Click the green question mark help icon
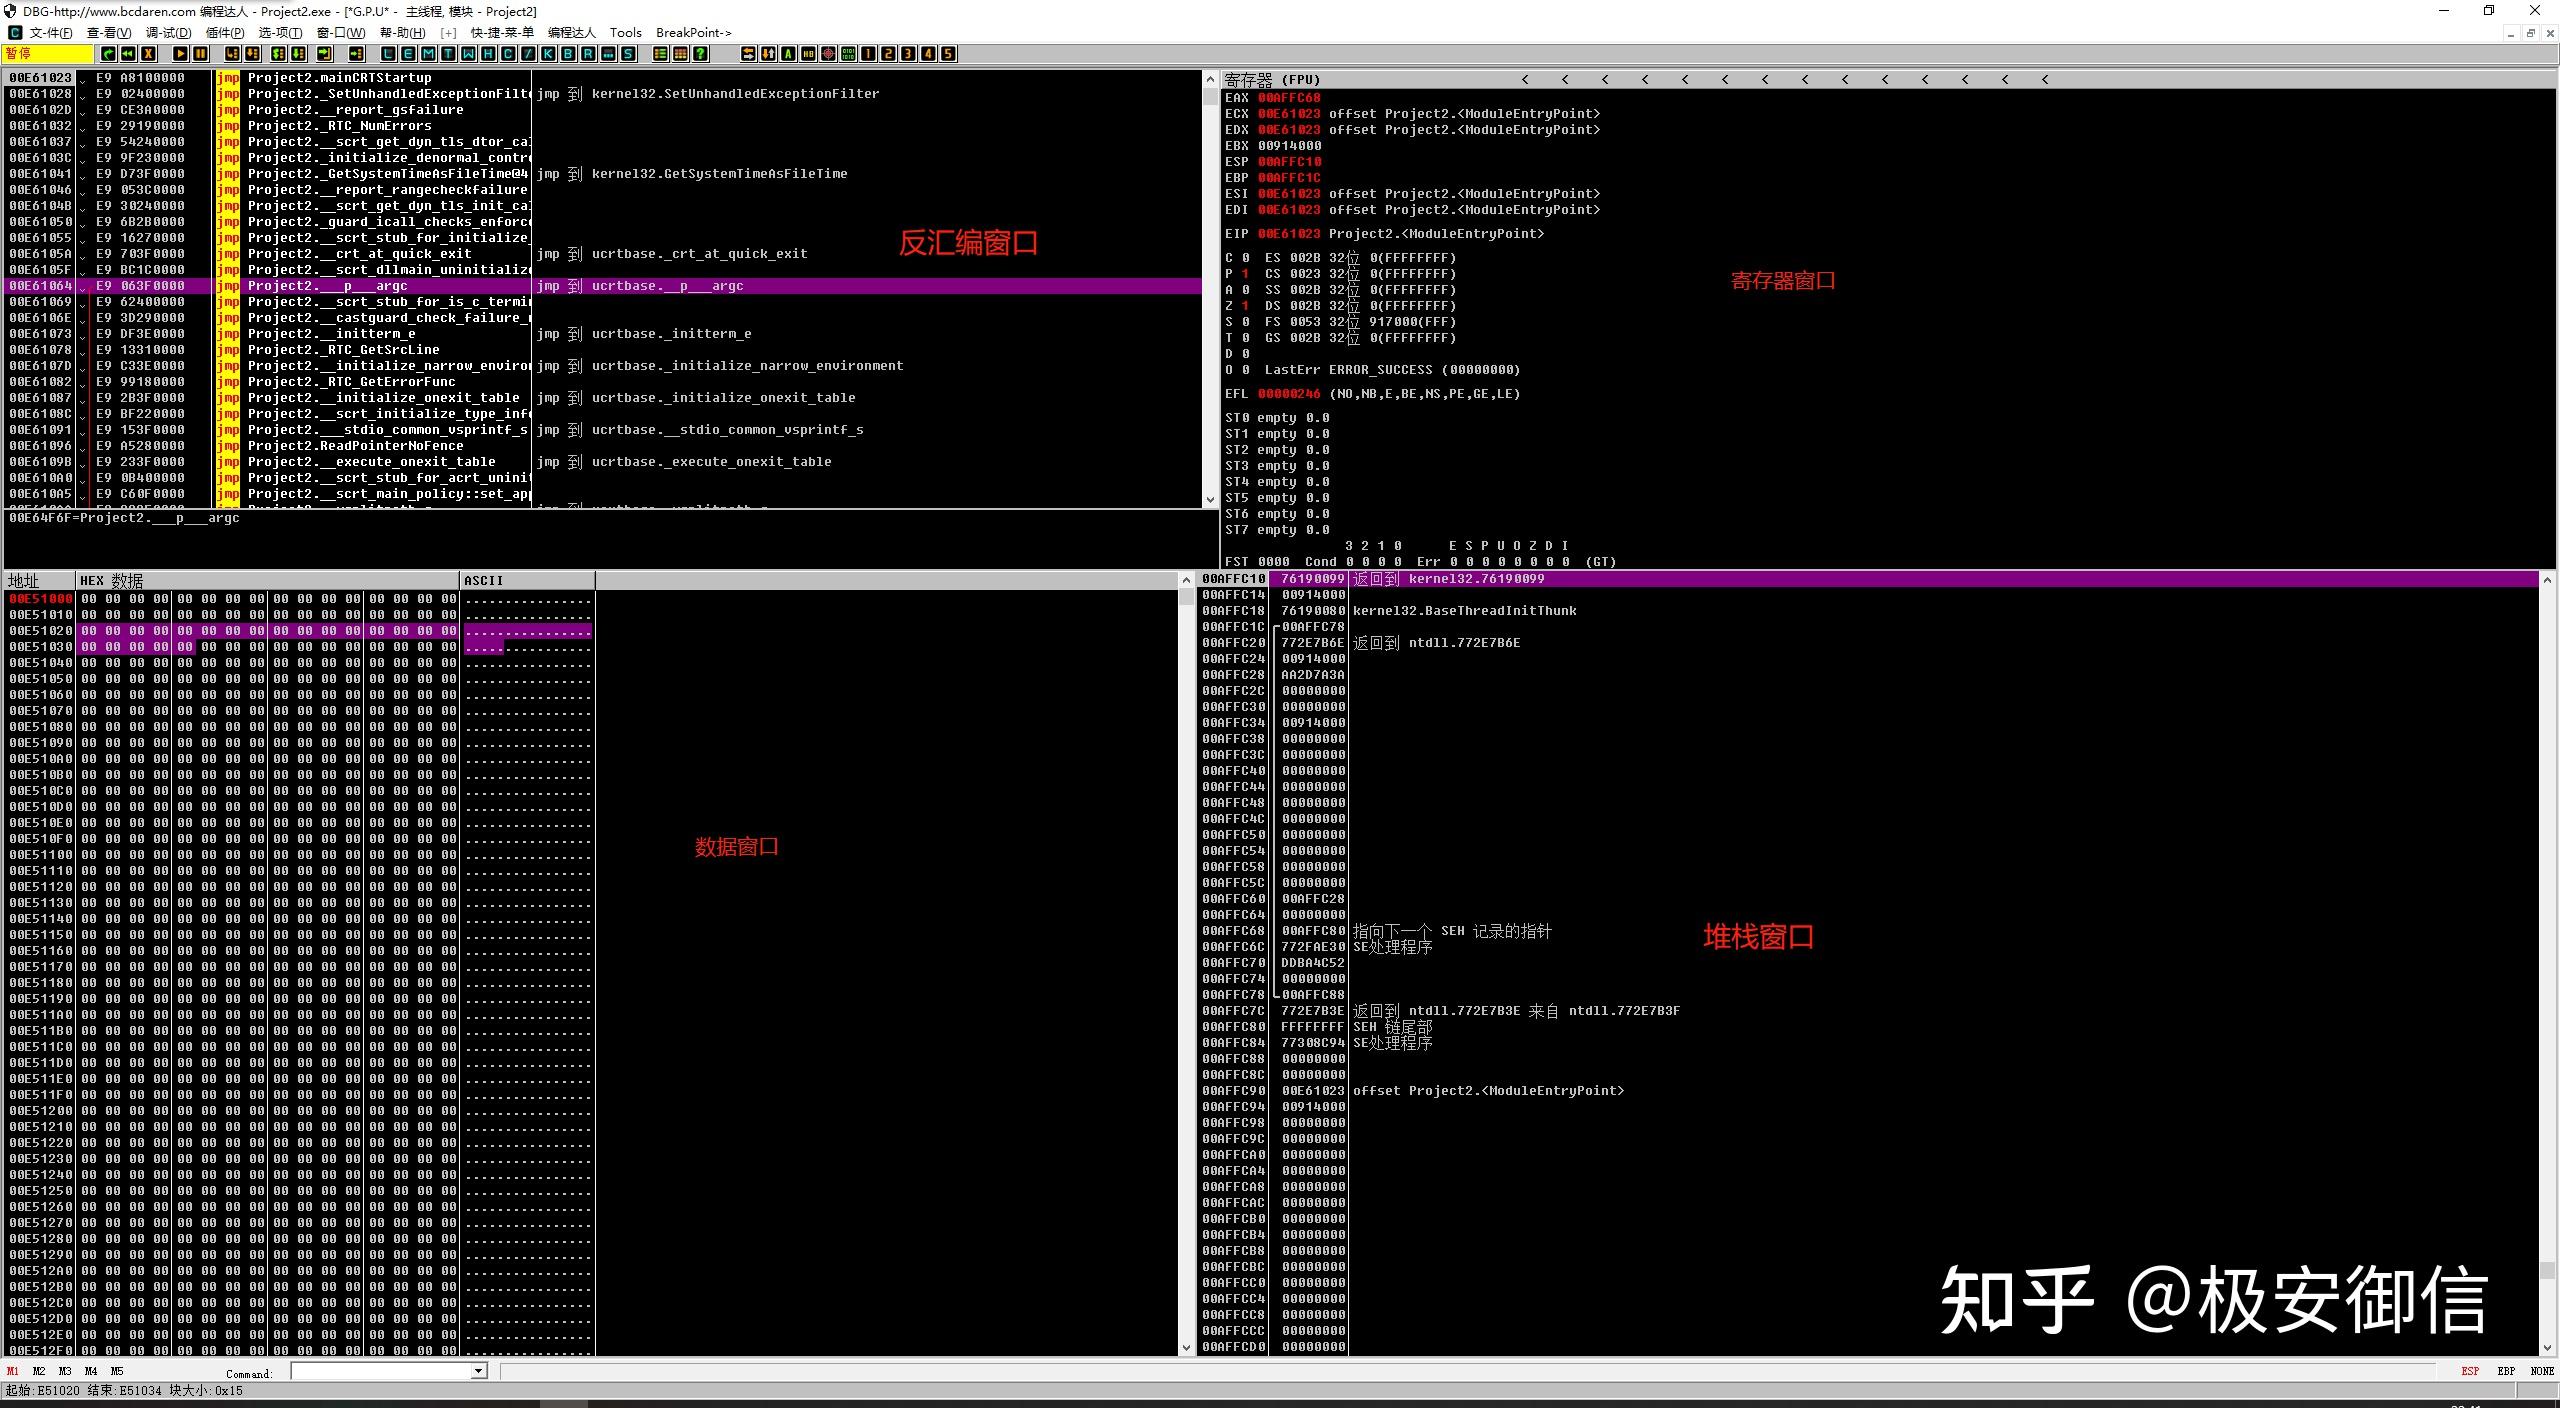Image resolution: width=2560 pixels, height=1408 pixels. click(x=700, y=54)
